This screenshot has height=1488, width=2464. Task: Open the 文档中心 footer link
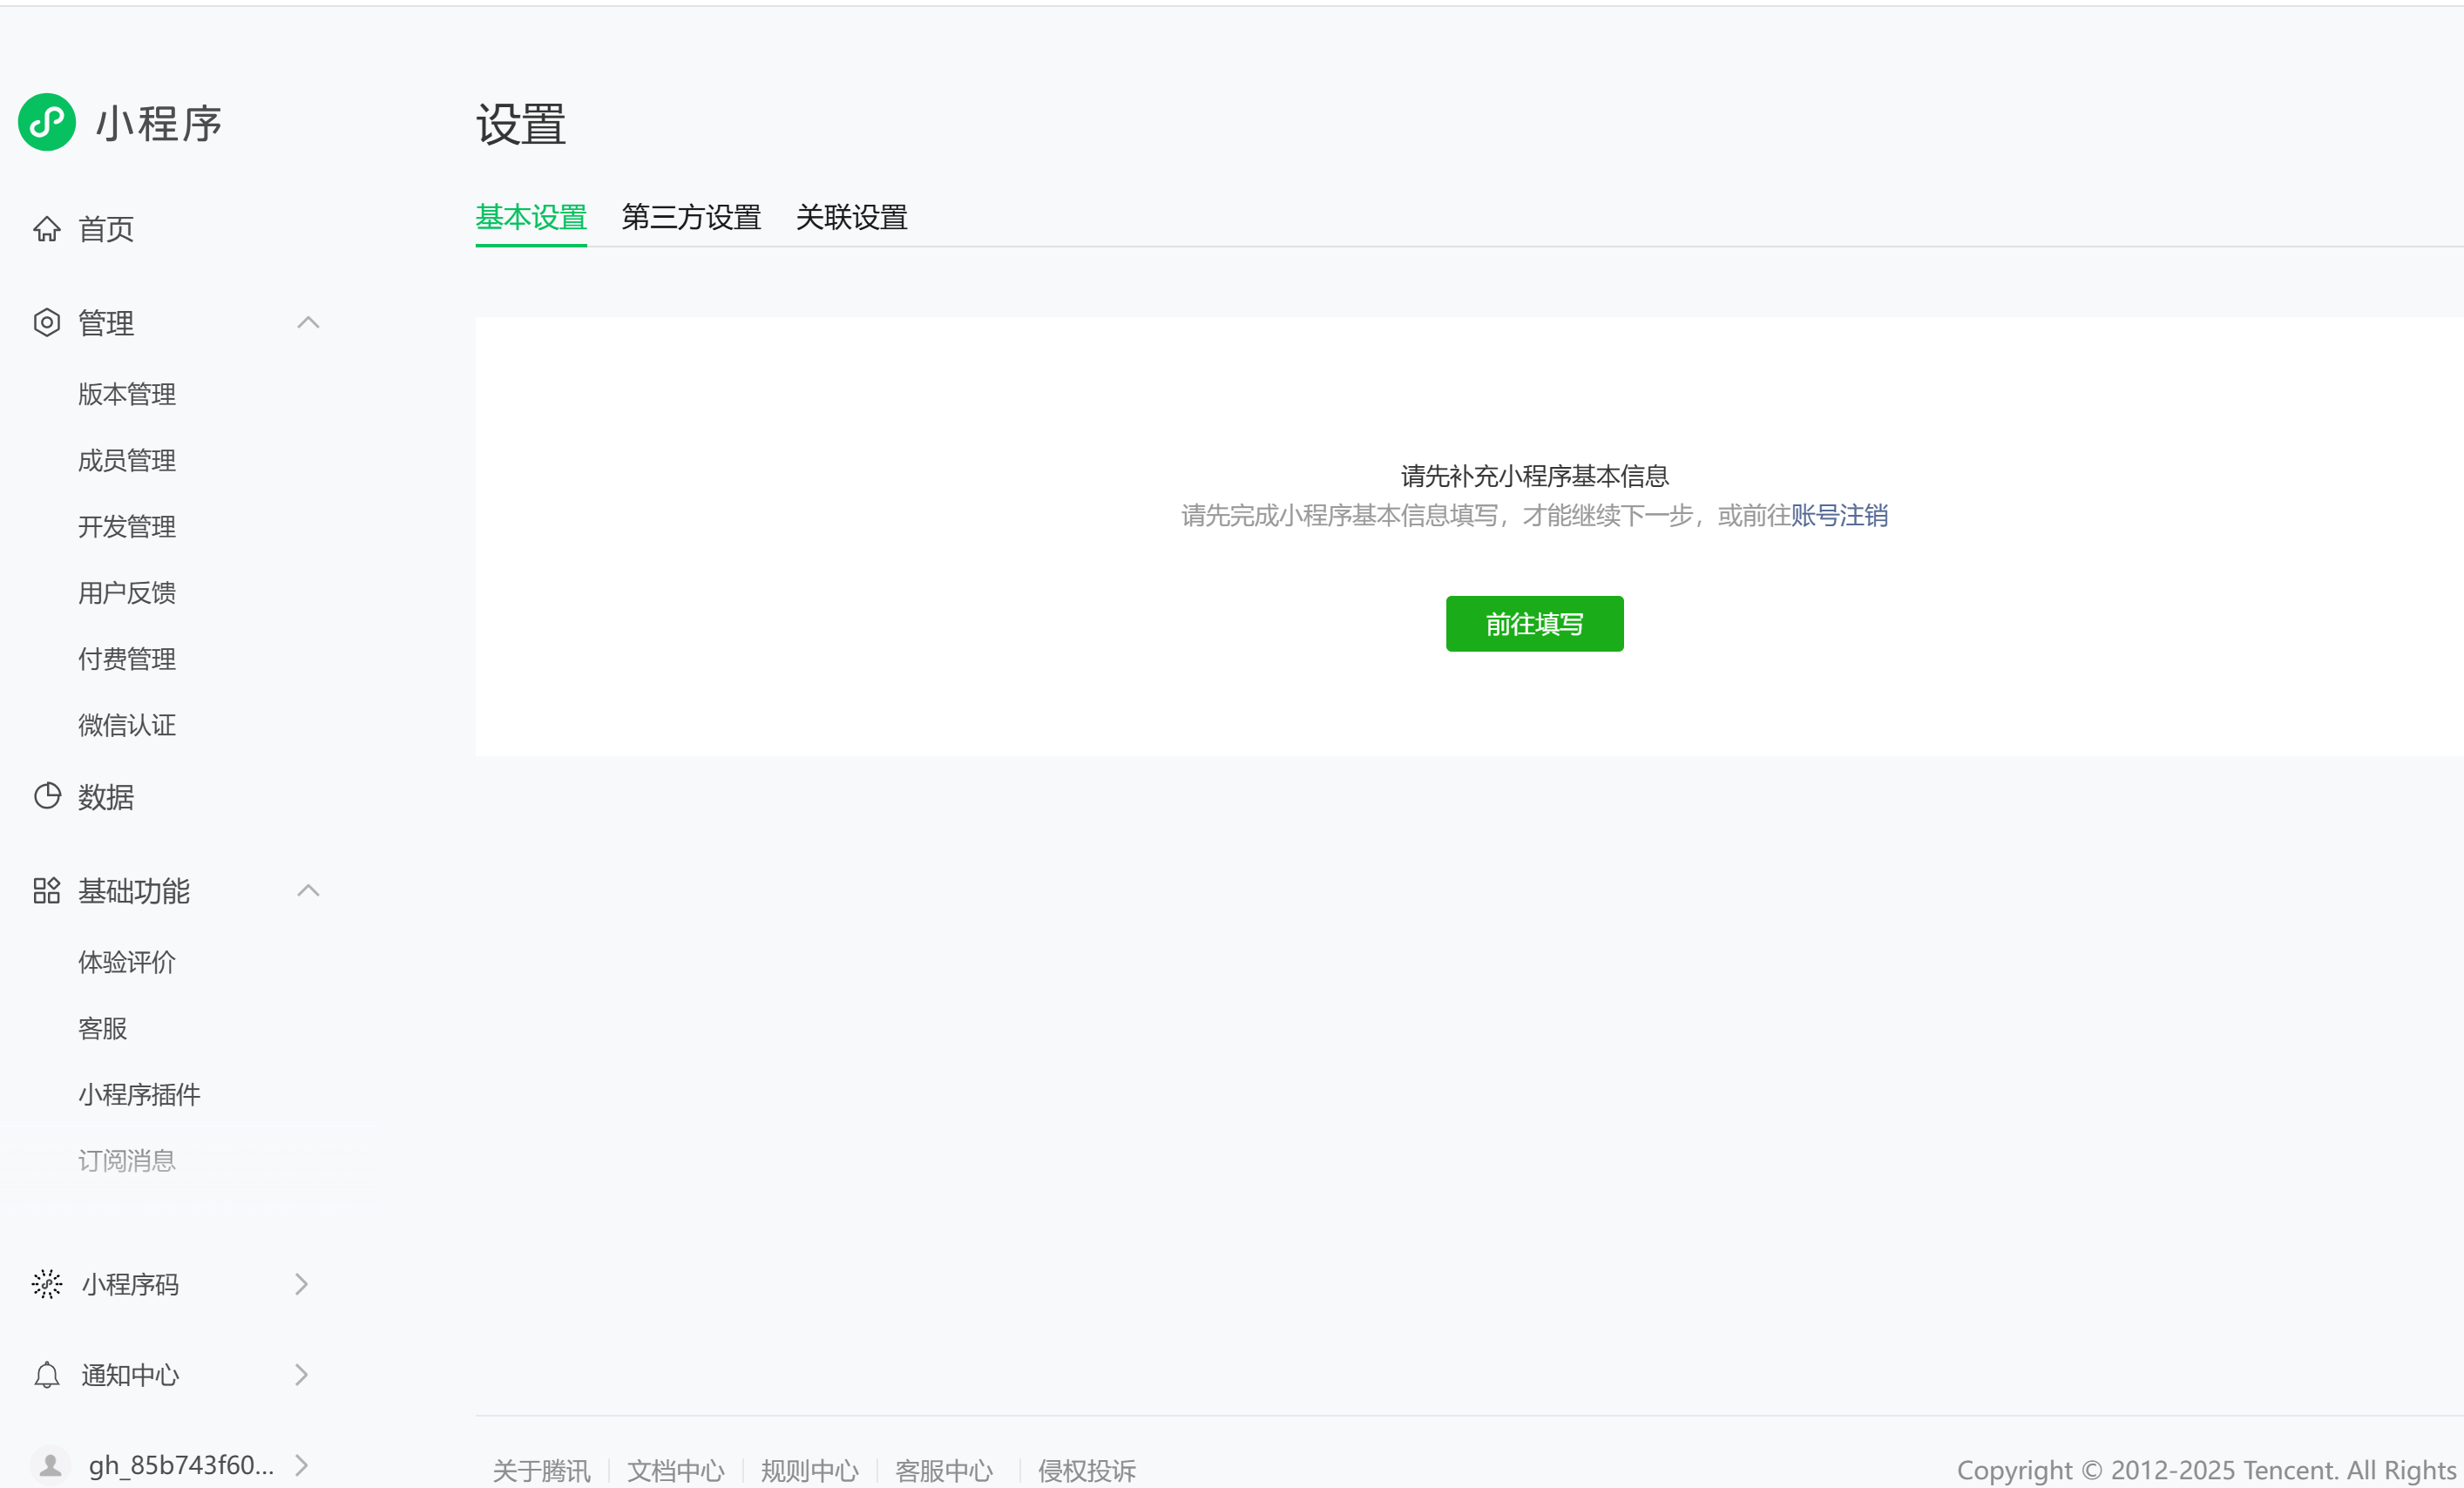pos(675,1470)
